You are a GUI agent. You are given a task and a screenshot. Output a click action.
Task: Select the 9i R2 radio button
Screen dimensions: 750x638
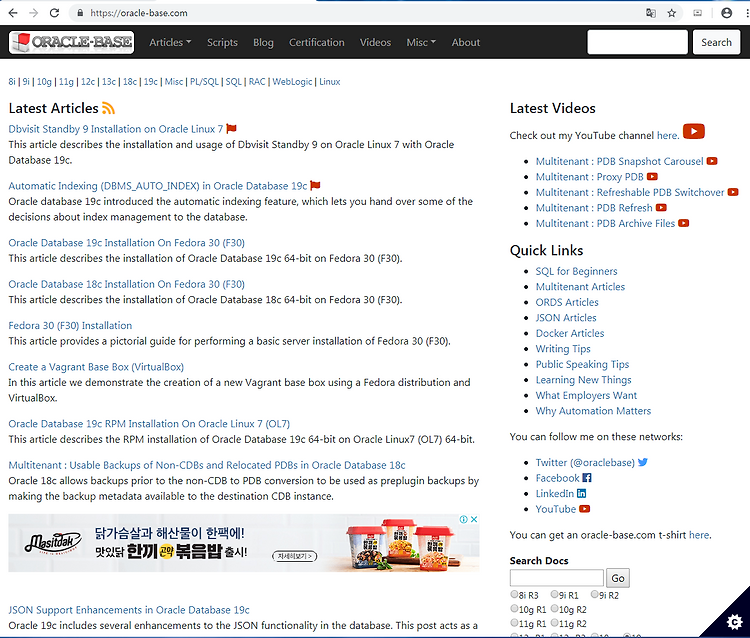point(595,594)
